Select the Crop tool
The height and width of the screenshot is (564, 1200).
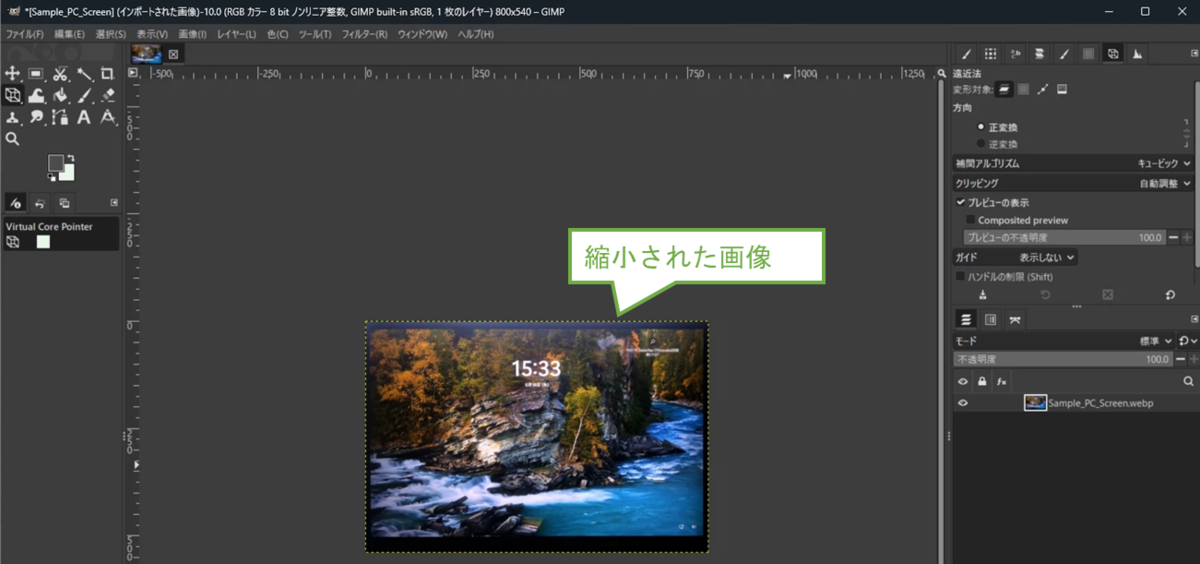107,74
